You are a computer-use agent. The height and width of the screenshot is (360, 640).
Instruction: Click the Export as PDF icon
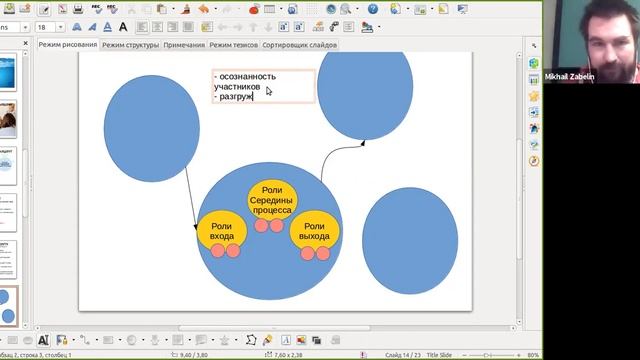coord(62,9)
